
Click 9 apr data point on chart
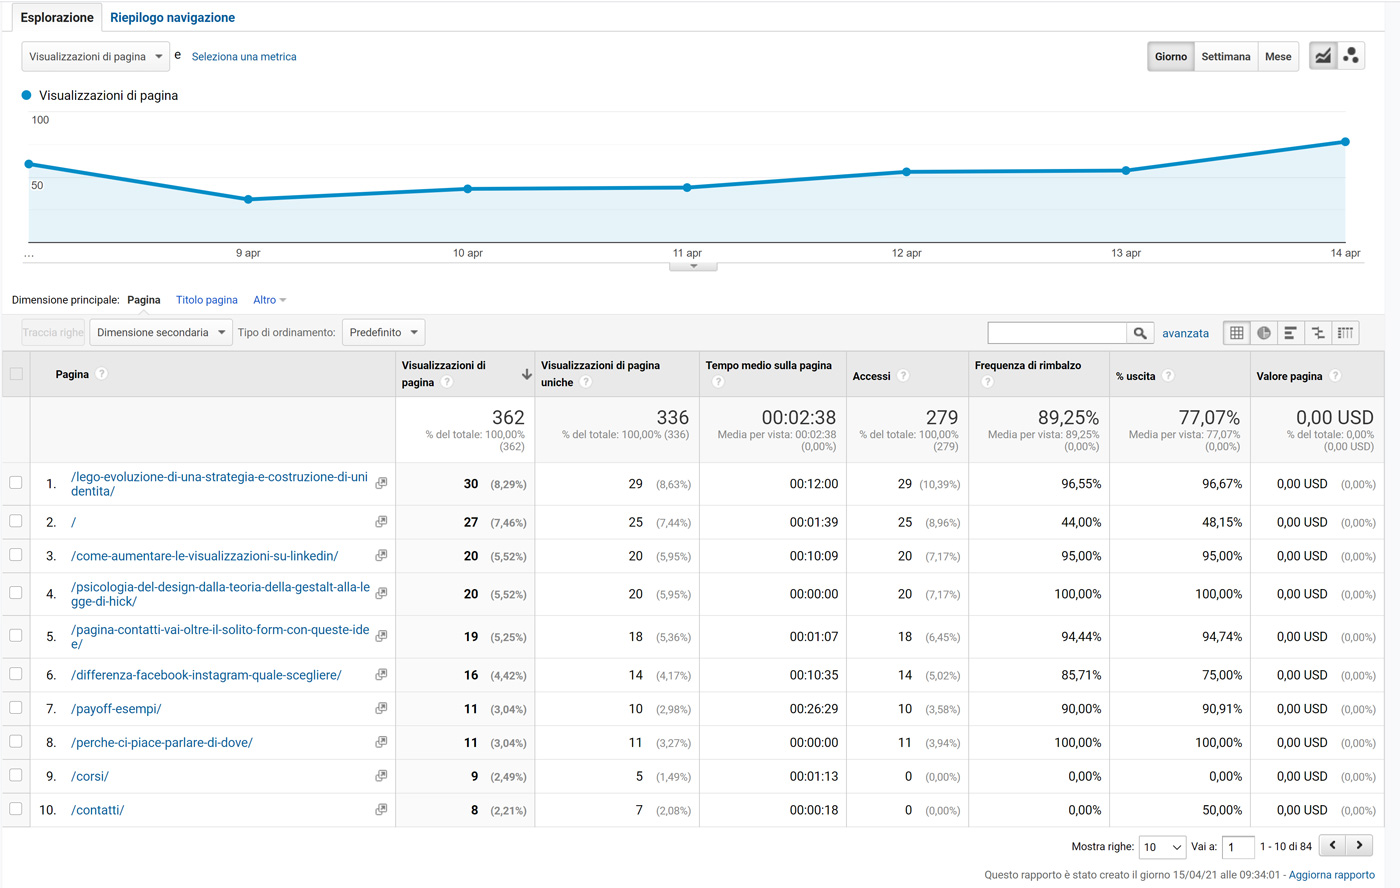pos(248,199)
